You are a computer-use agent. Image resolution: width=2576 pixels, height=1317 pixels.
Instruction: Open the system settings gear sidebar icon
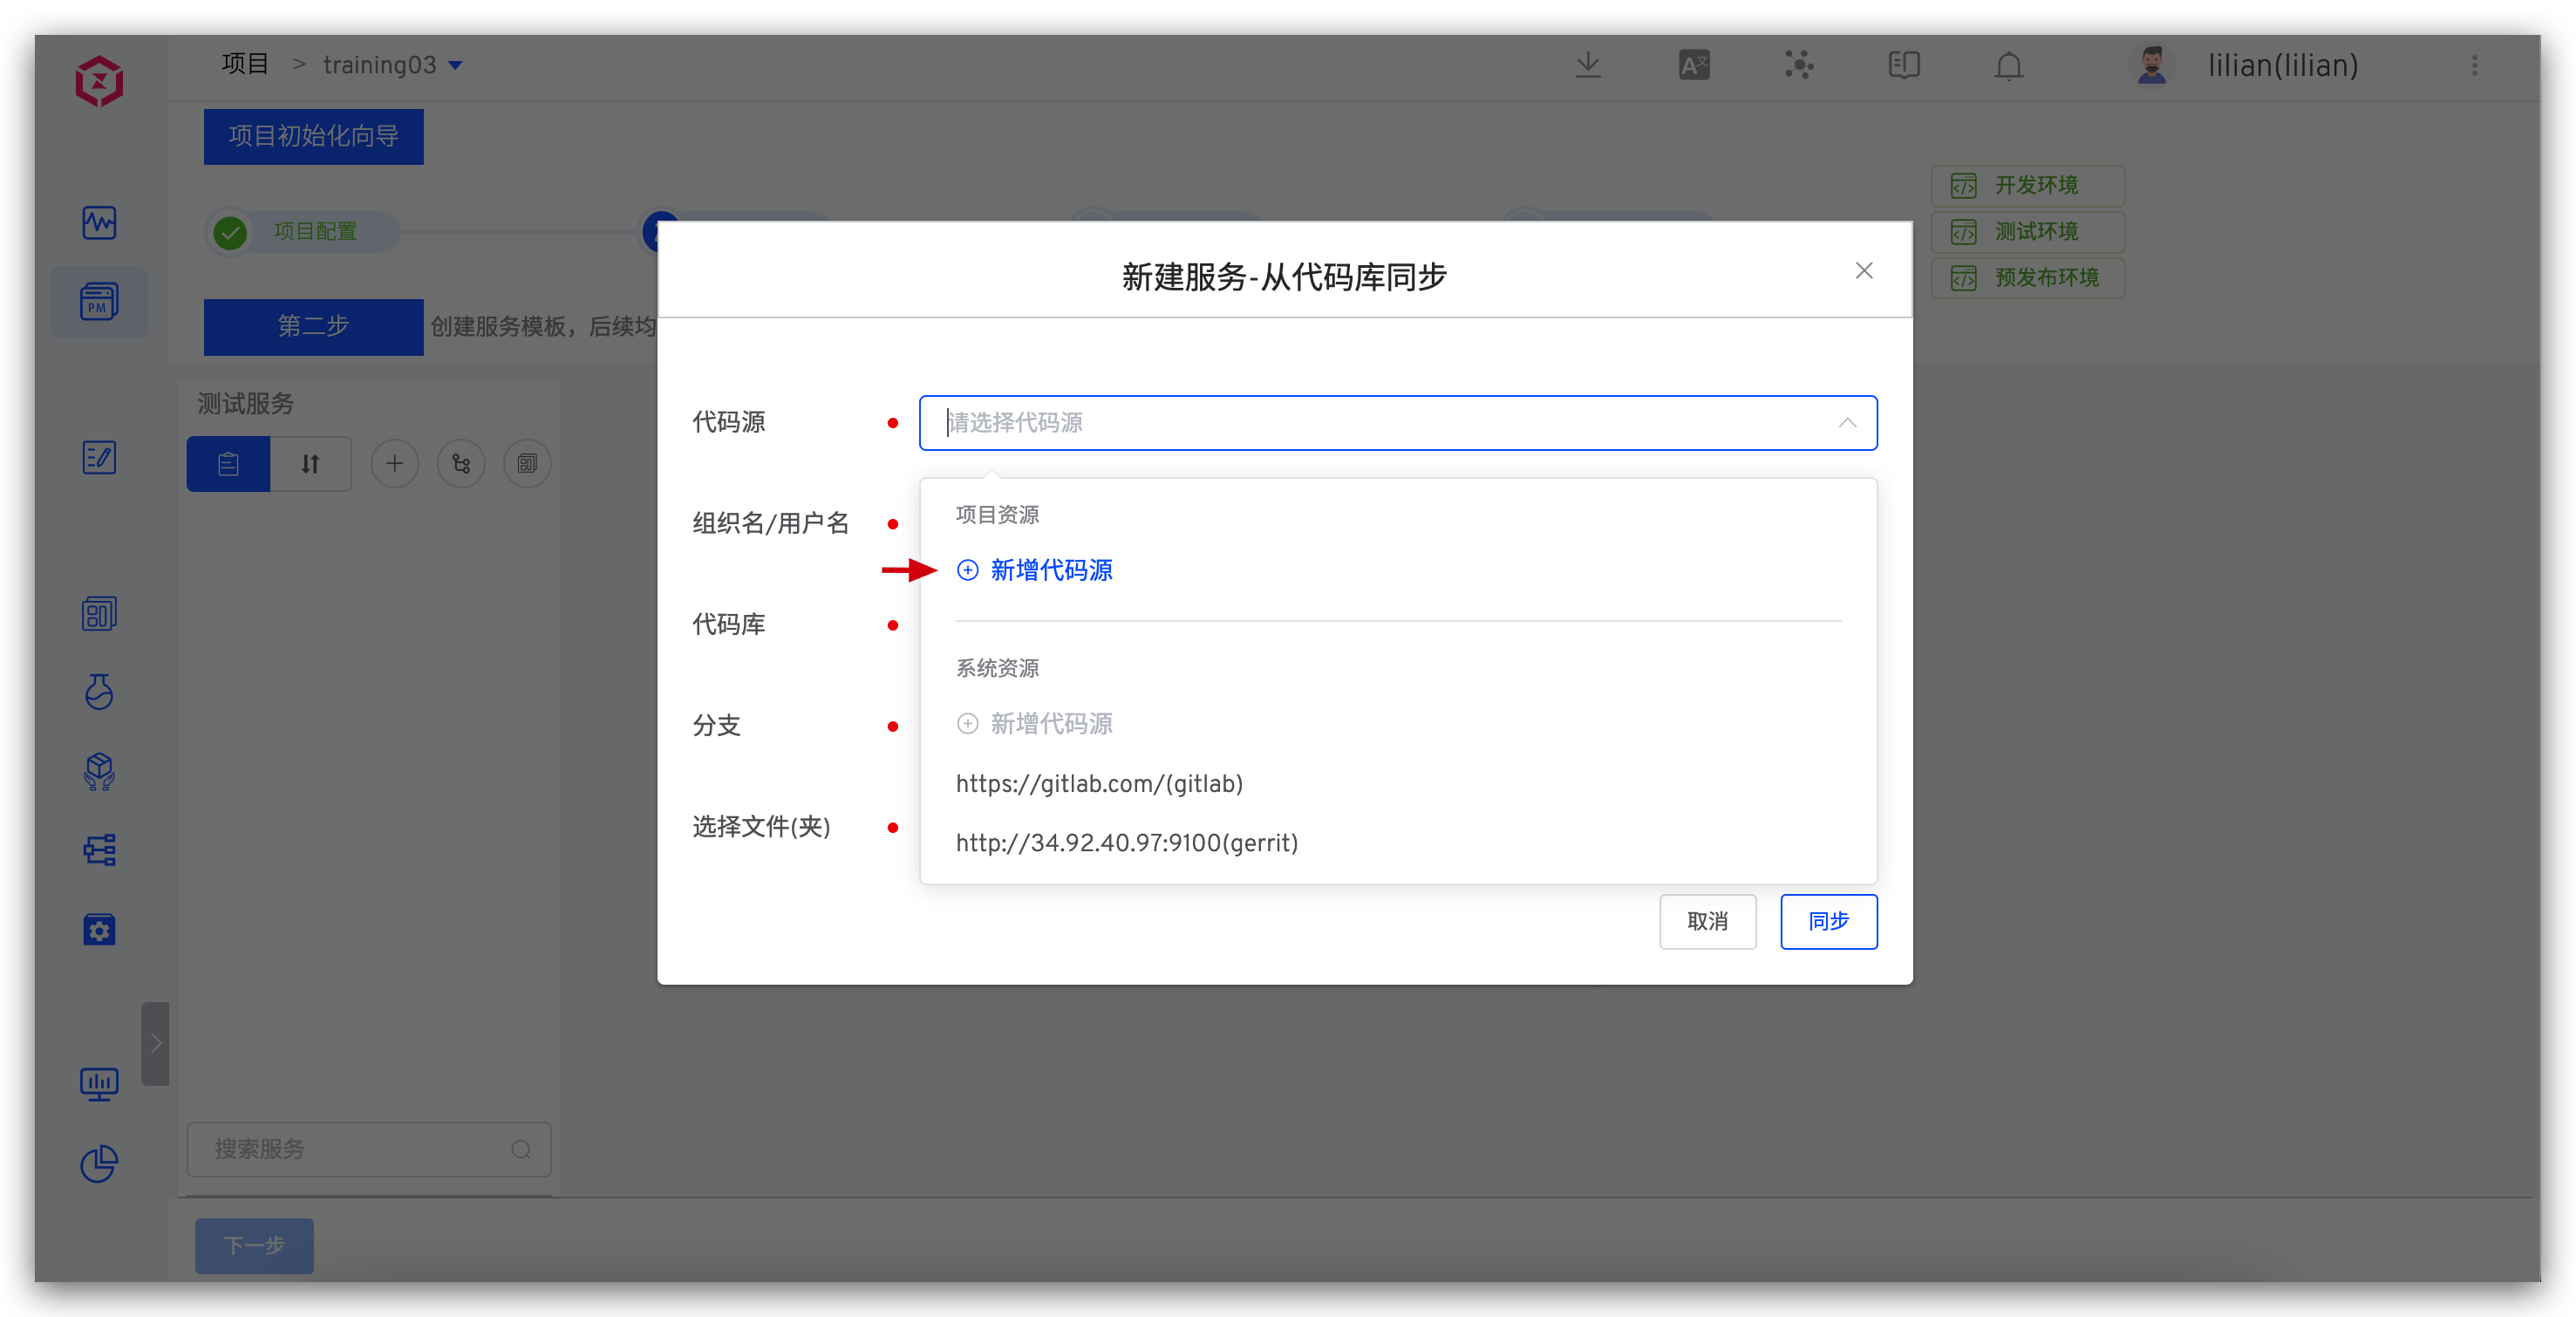pos(99,930)
